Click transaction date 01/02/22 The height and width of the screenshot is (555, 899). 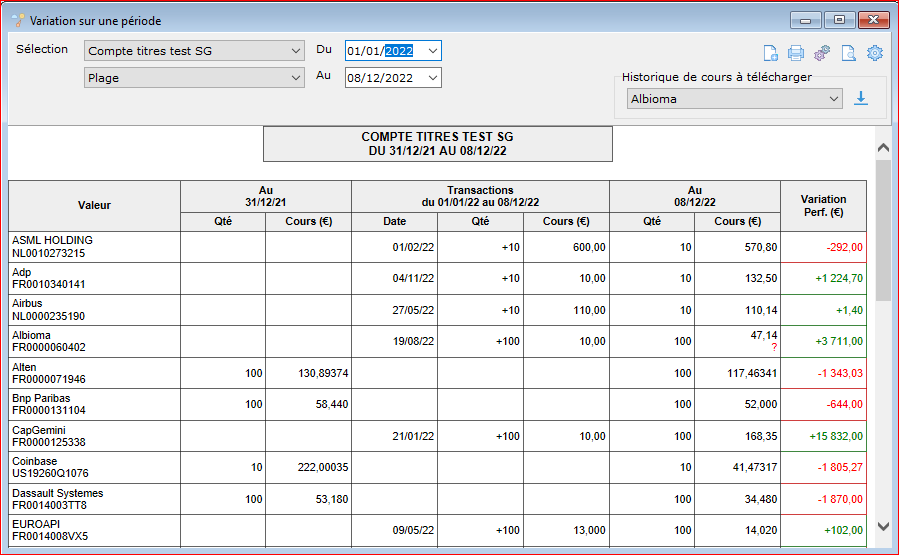413,247
